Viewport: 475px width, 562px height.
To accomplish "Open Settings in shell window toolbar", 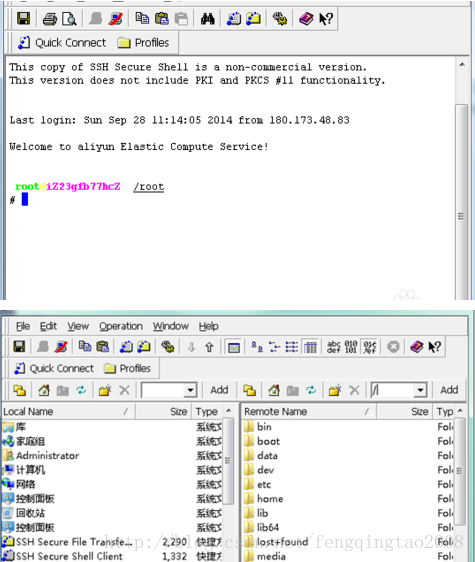I will point(280,19).
